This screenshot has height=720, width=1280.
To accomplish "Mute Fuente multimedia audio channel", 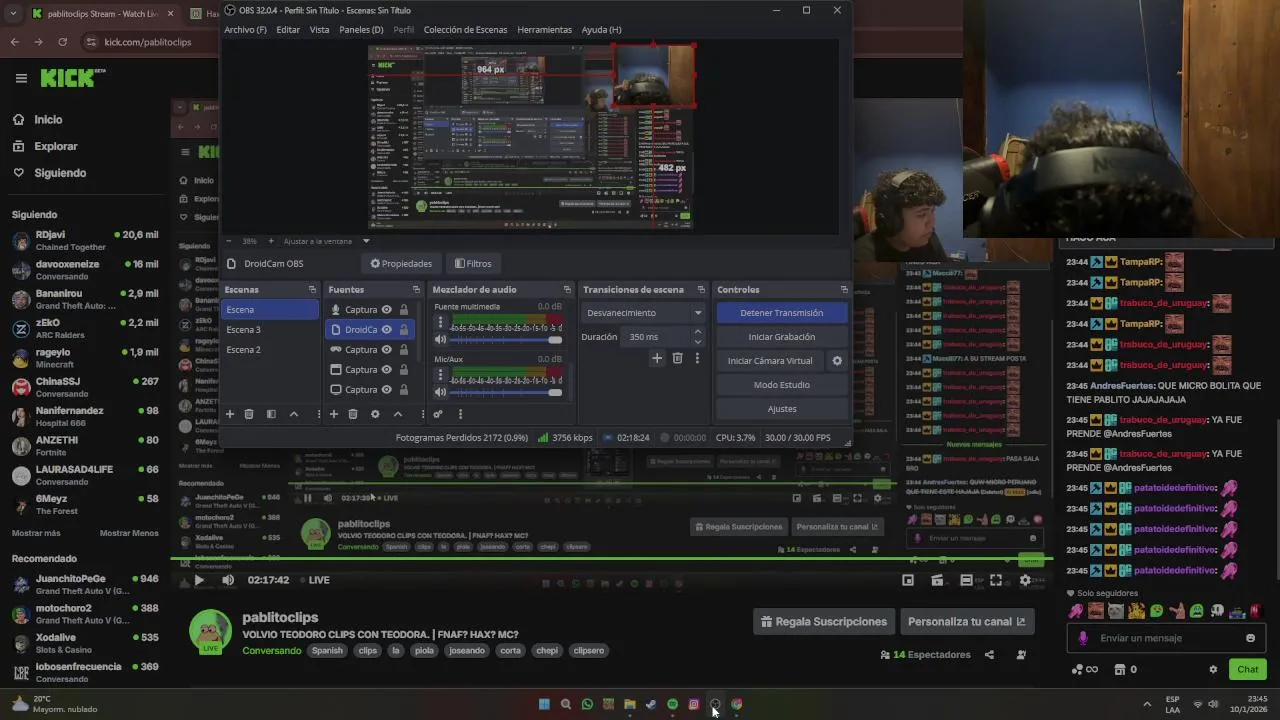I will 440,340.
